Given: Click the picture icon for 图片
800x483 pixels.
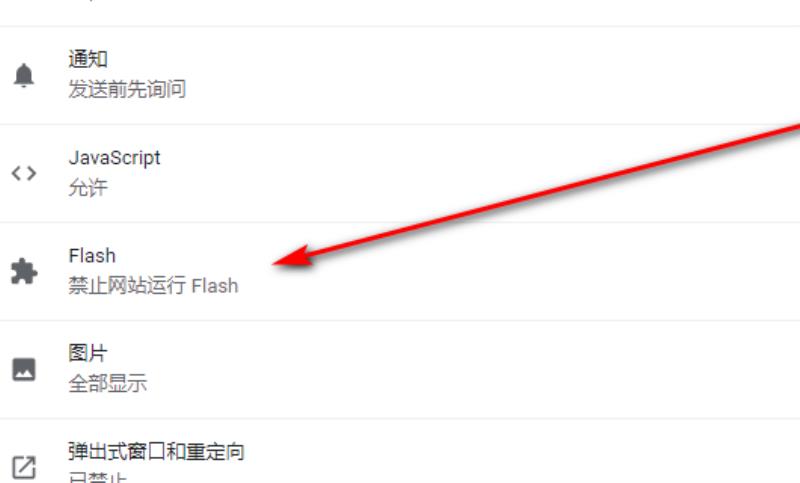Looking at the screenshot, I should (x=24, y=369).
